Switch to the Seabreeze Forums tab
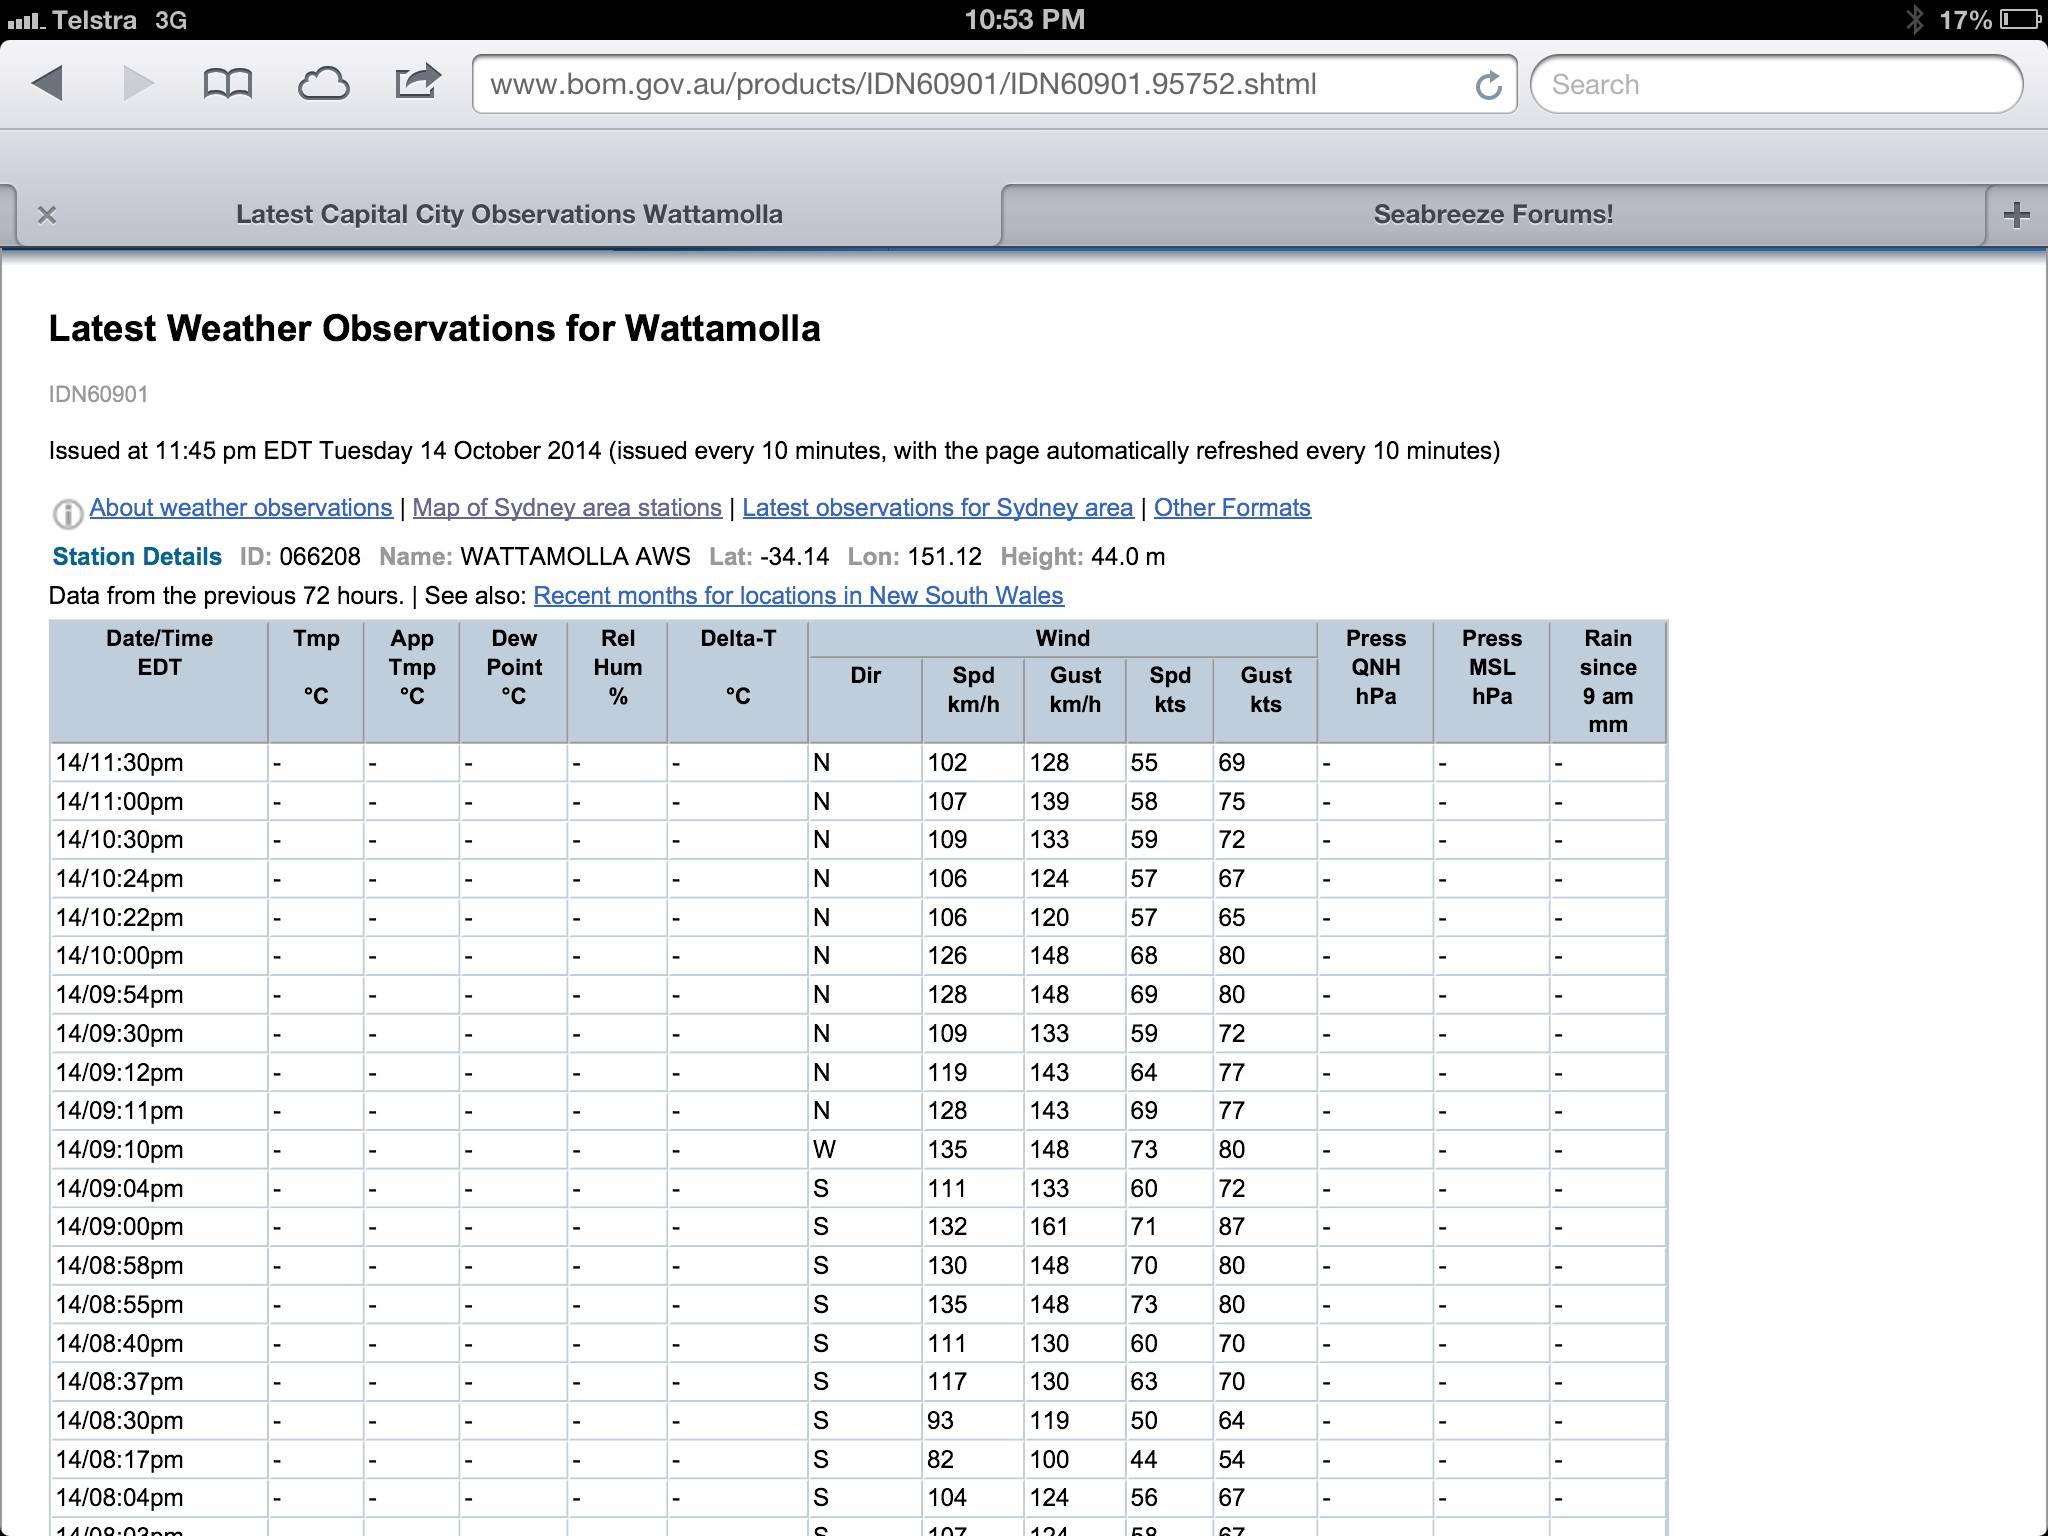This screenshot has height=1536, width=2048. pyautogui.click(x=1492, y=215)
